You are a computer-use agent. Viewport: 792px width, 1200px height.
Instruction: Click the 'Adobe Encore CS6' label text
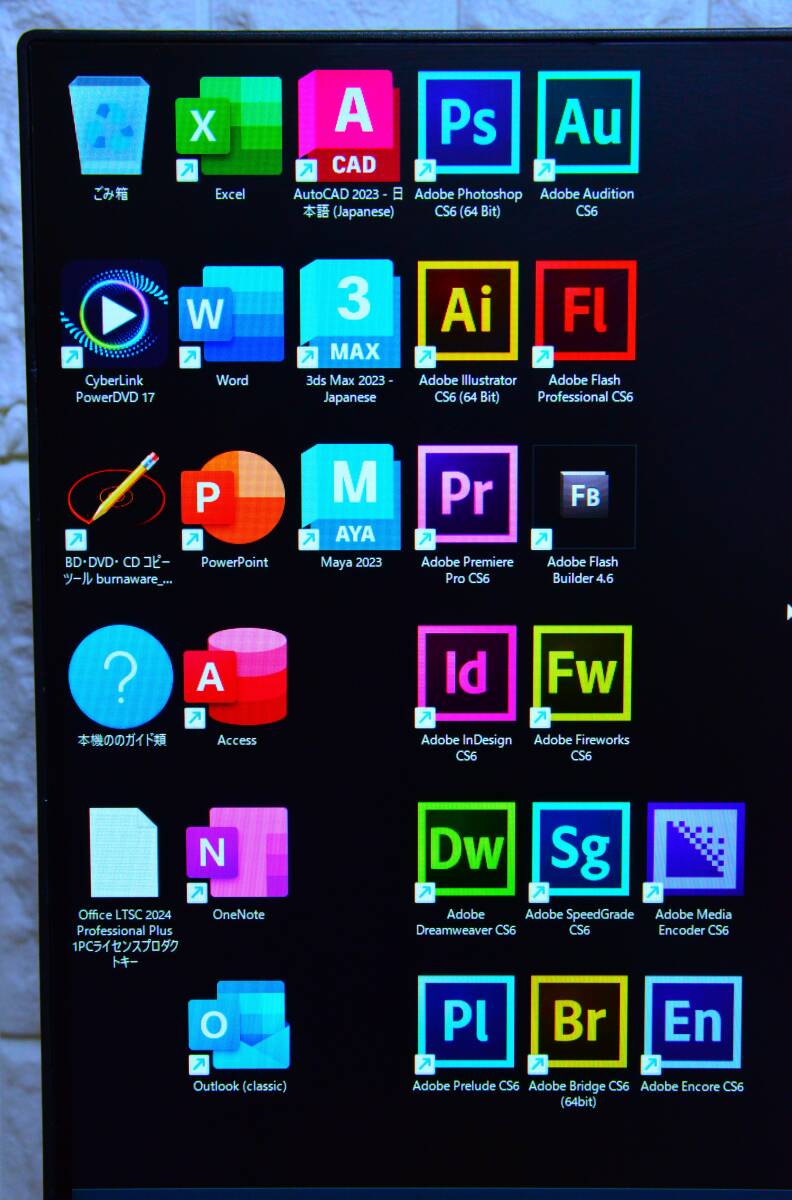coord(692,1086)
